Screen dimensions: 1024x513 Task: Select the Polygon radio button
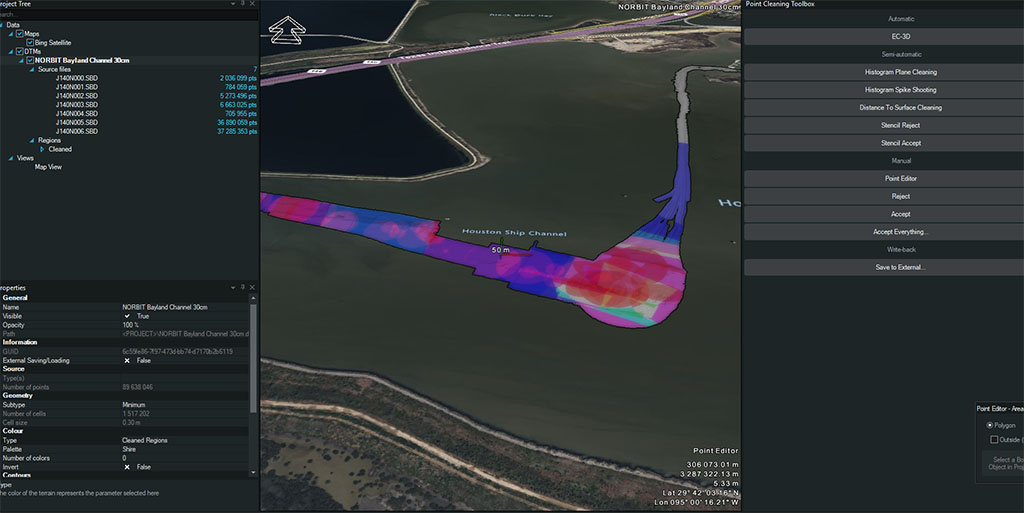click(x=990, y=425)
